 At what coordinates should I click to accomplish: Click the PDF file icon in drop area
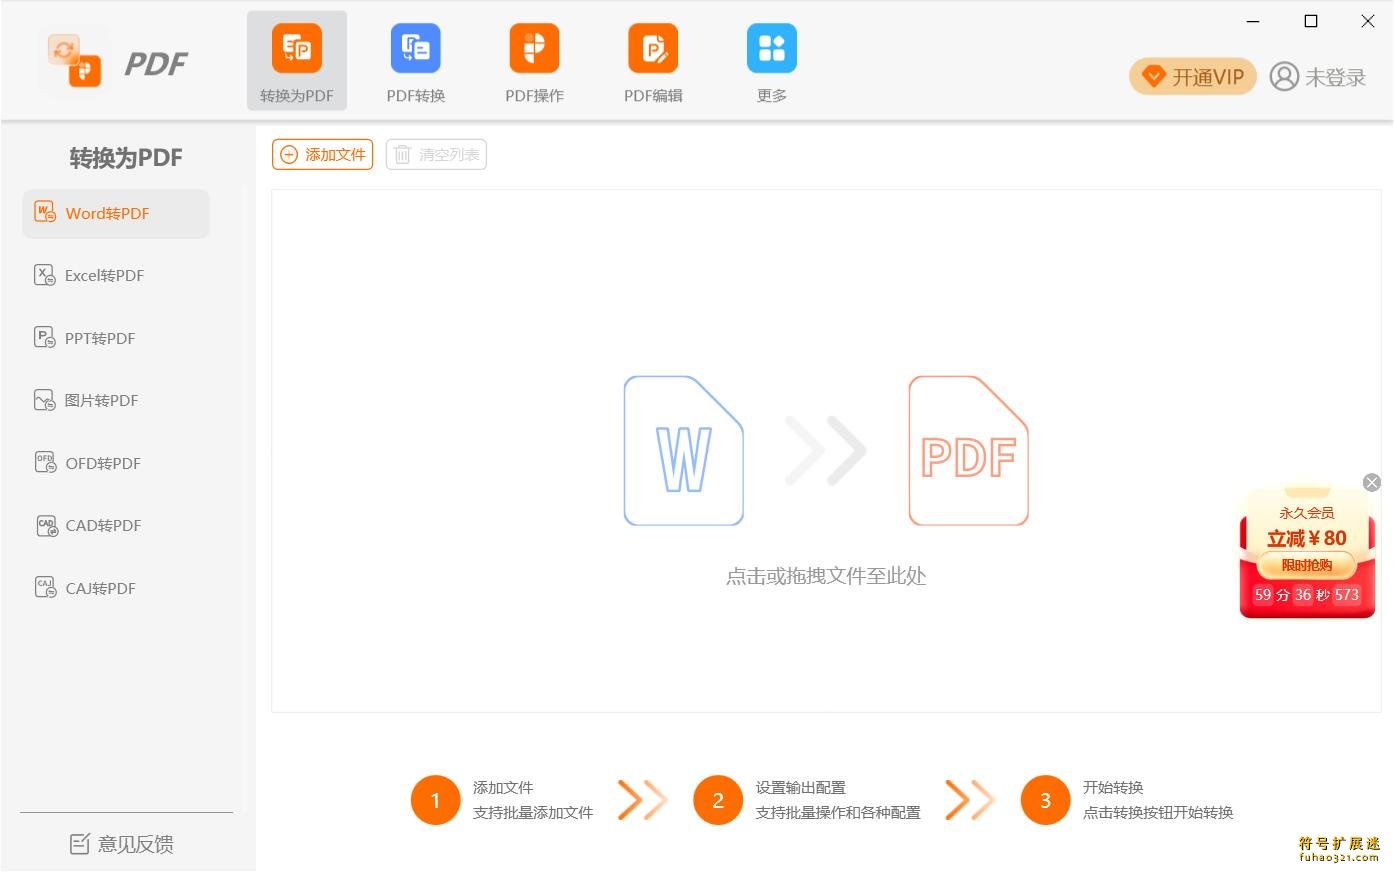point(968,451)
